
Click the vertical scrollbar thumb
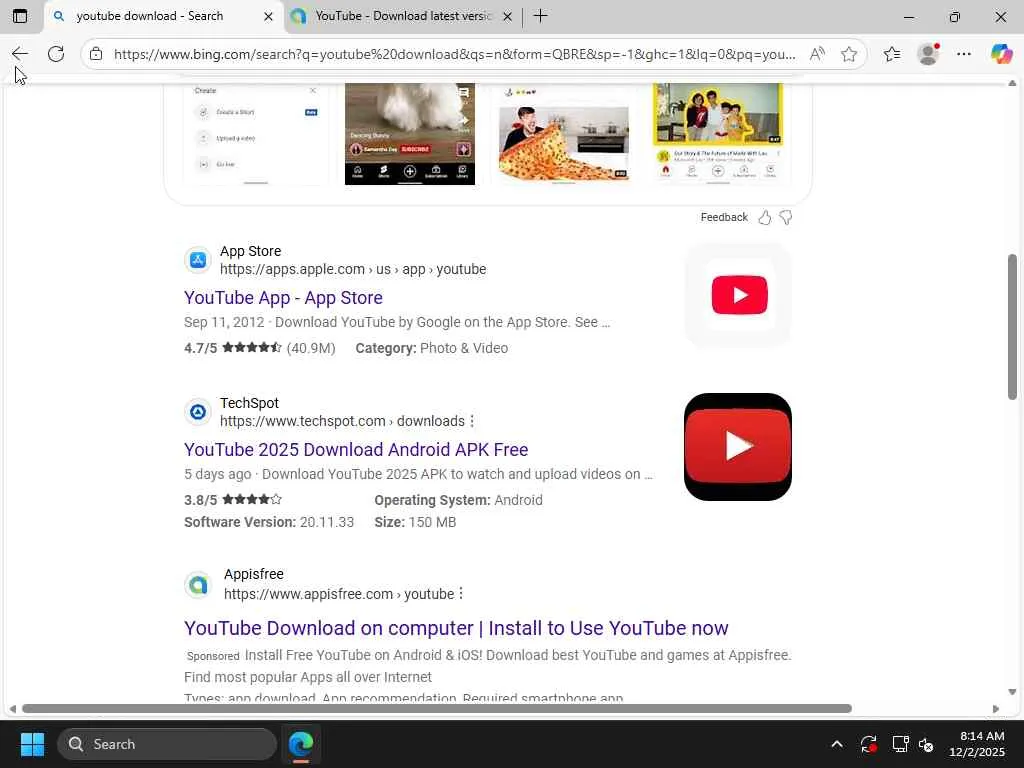tap(1012, 327)
